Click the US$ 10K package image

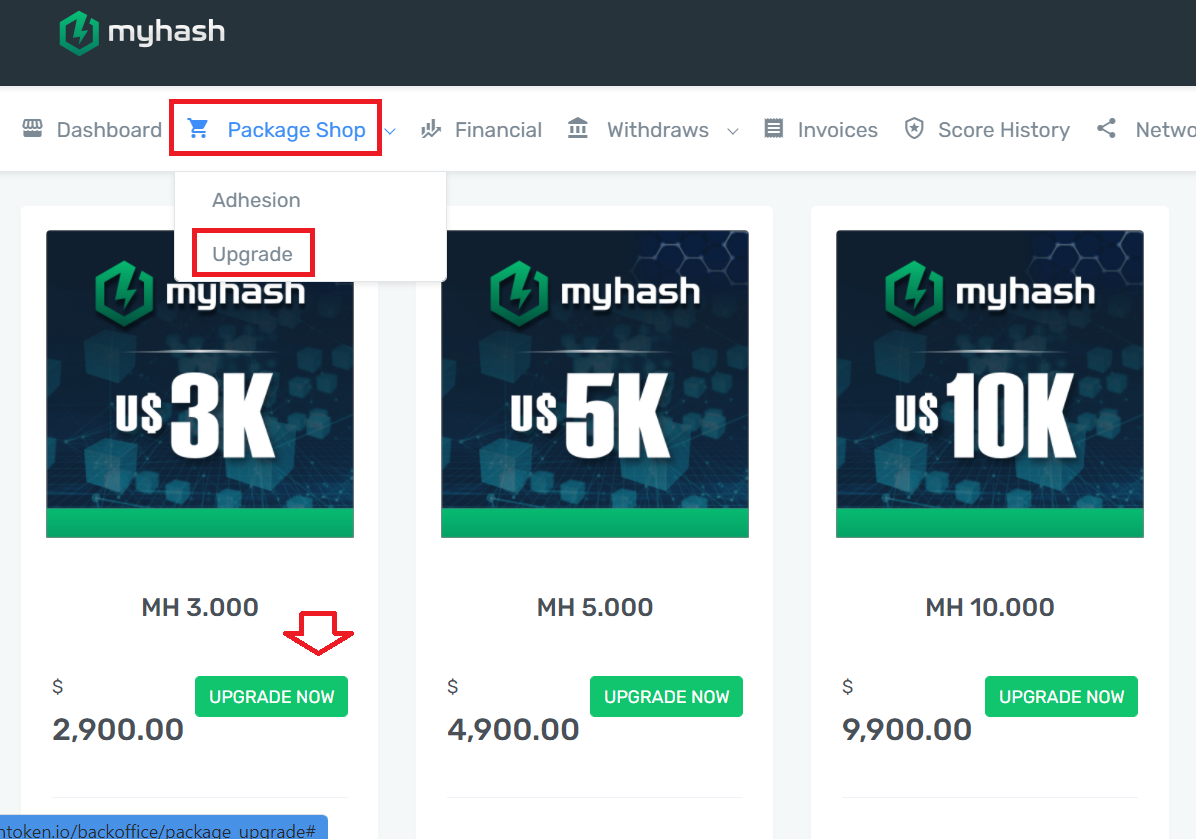(990, 384)
